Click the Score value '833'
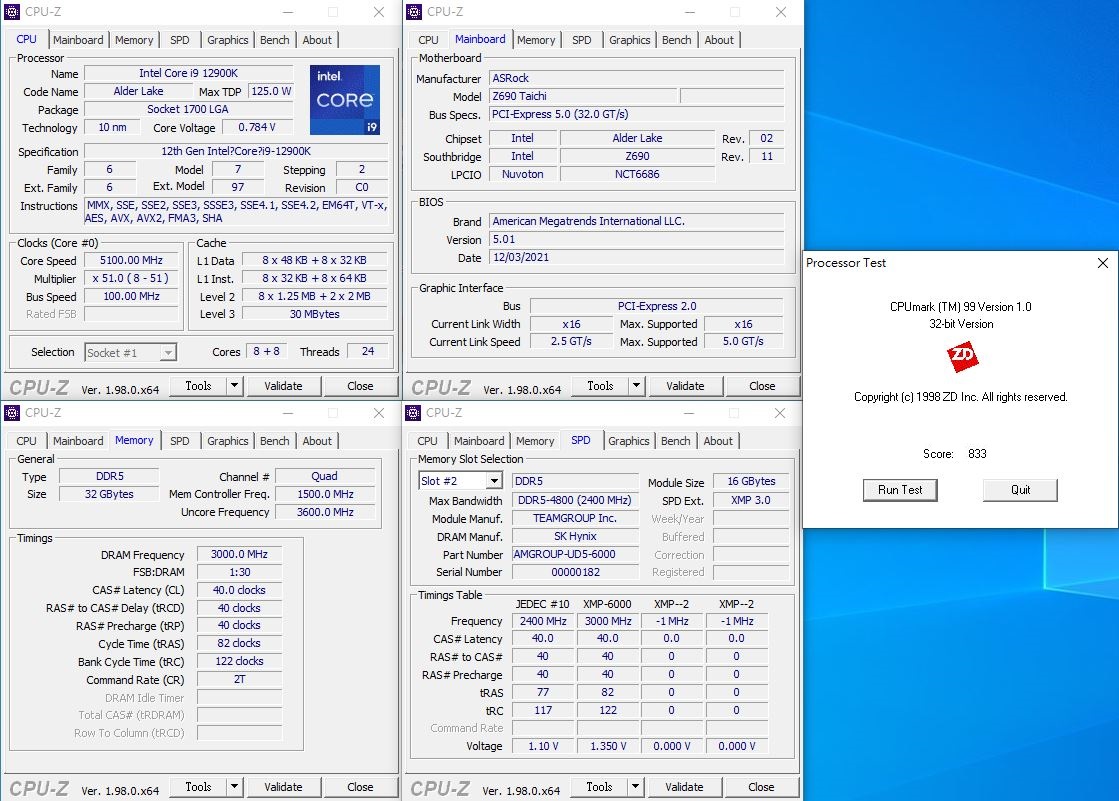Viewport: 1119px width, 801px height. click(x=977, y=454)
